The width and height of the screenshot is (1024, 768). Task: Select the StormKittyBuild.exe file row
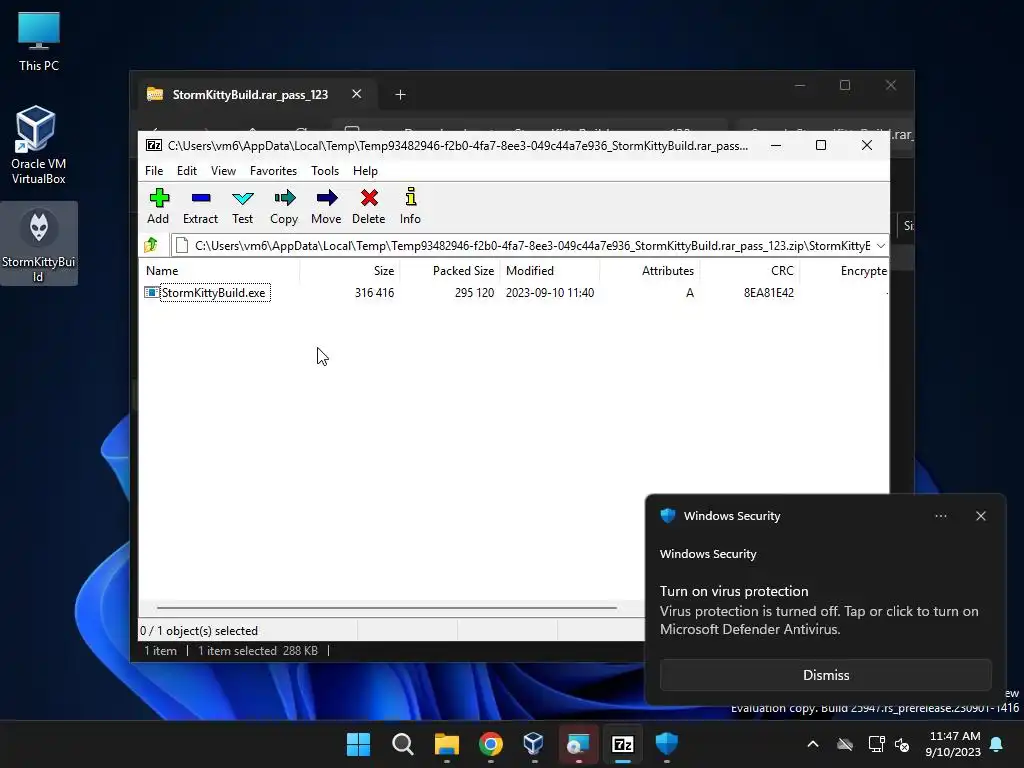[513, 293]
